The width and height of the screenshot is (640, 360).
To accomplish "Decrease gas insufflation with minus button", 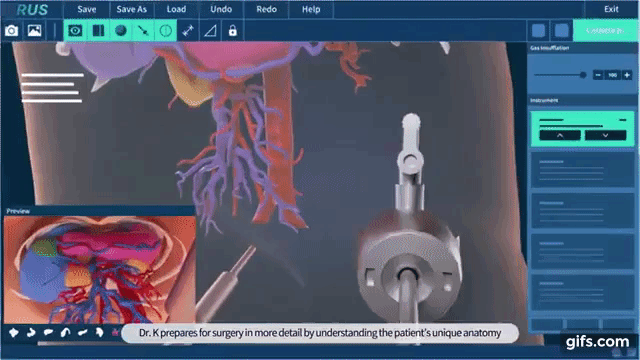I will (598, 75).
